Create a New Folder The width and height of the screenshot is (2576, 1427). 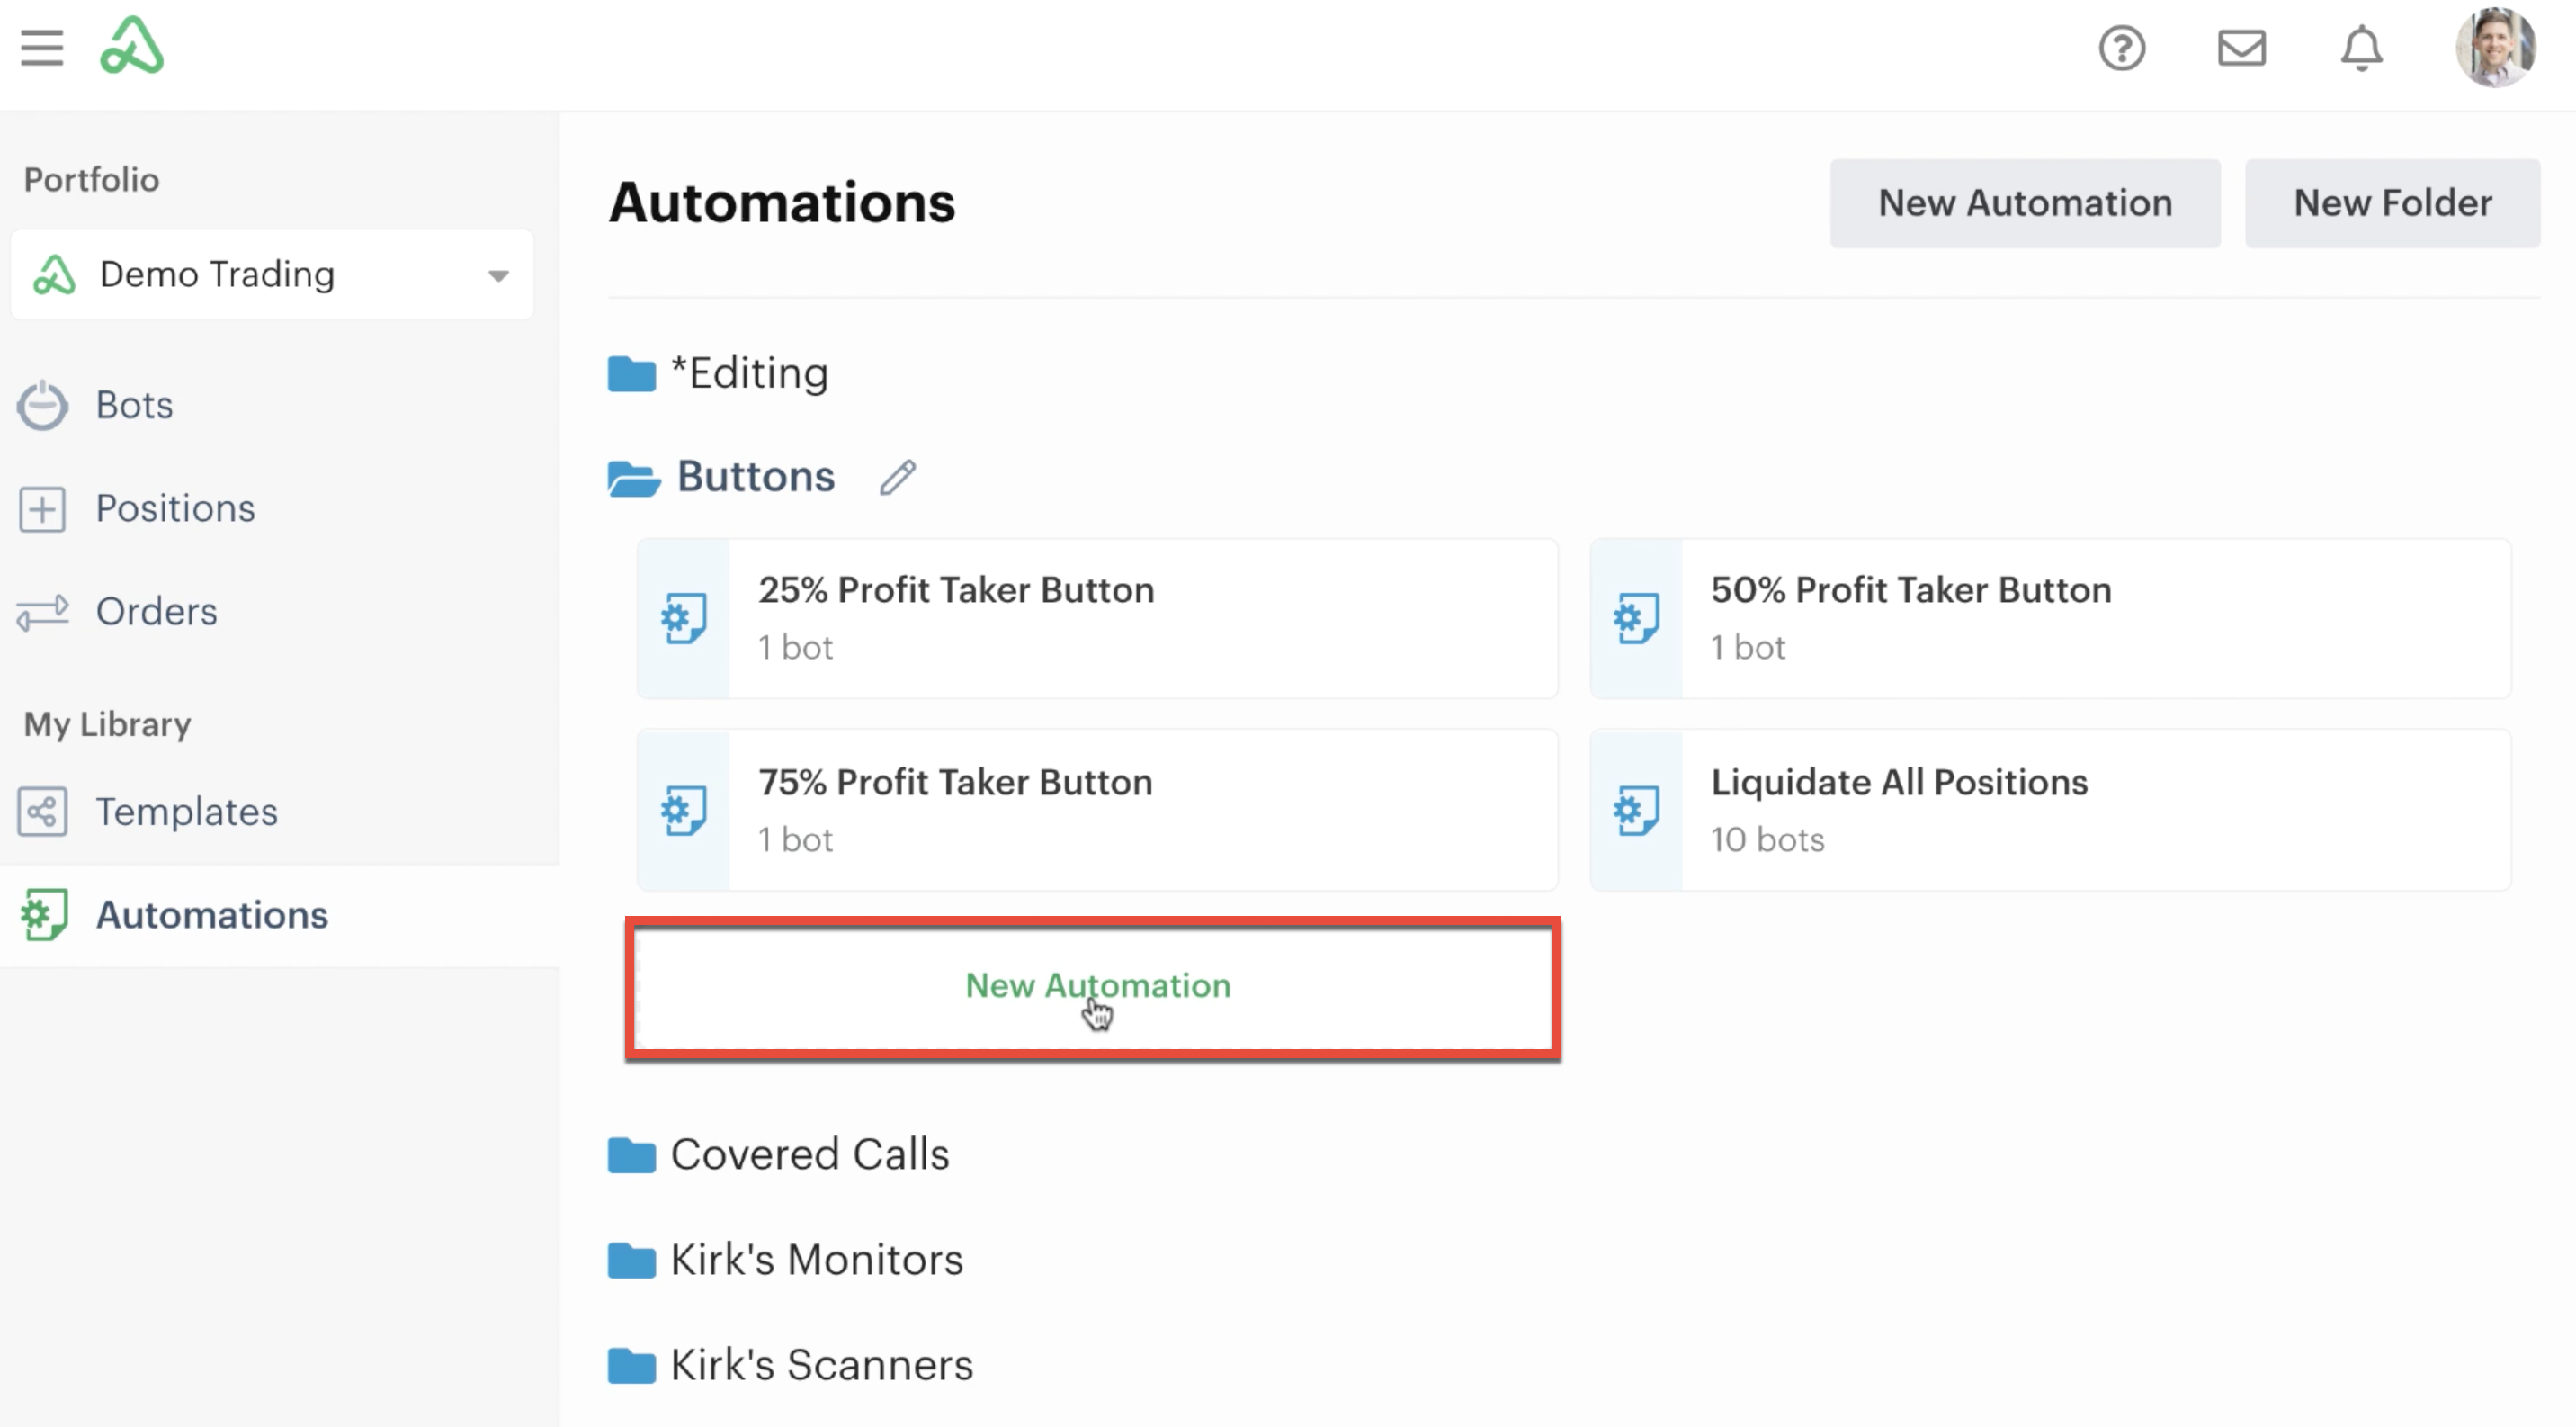coord(2391,203)
